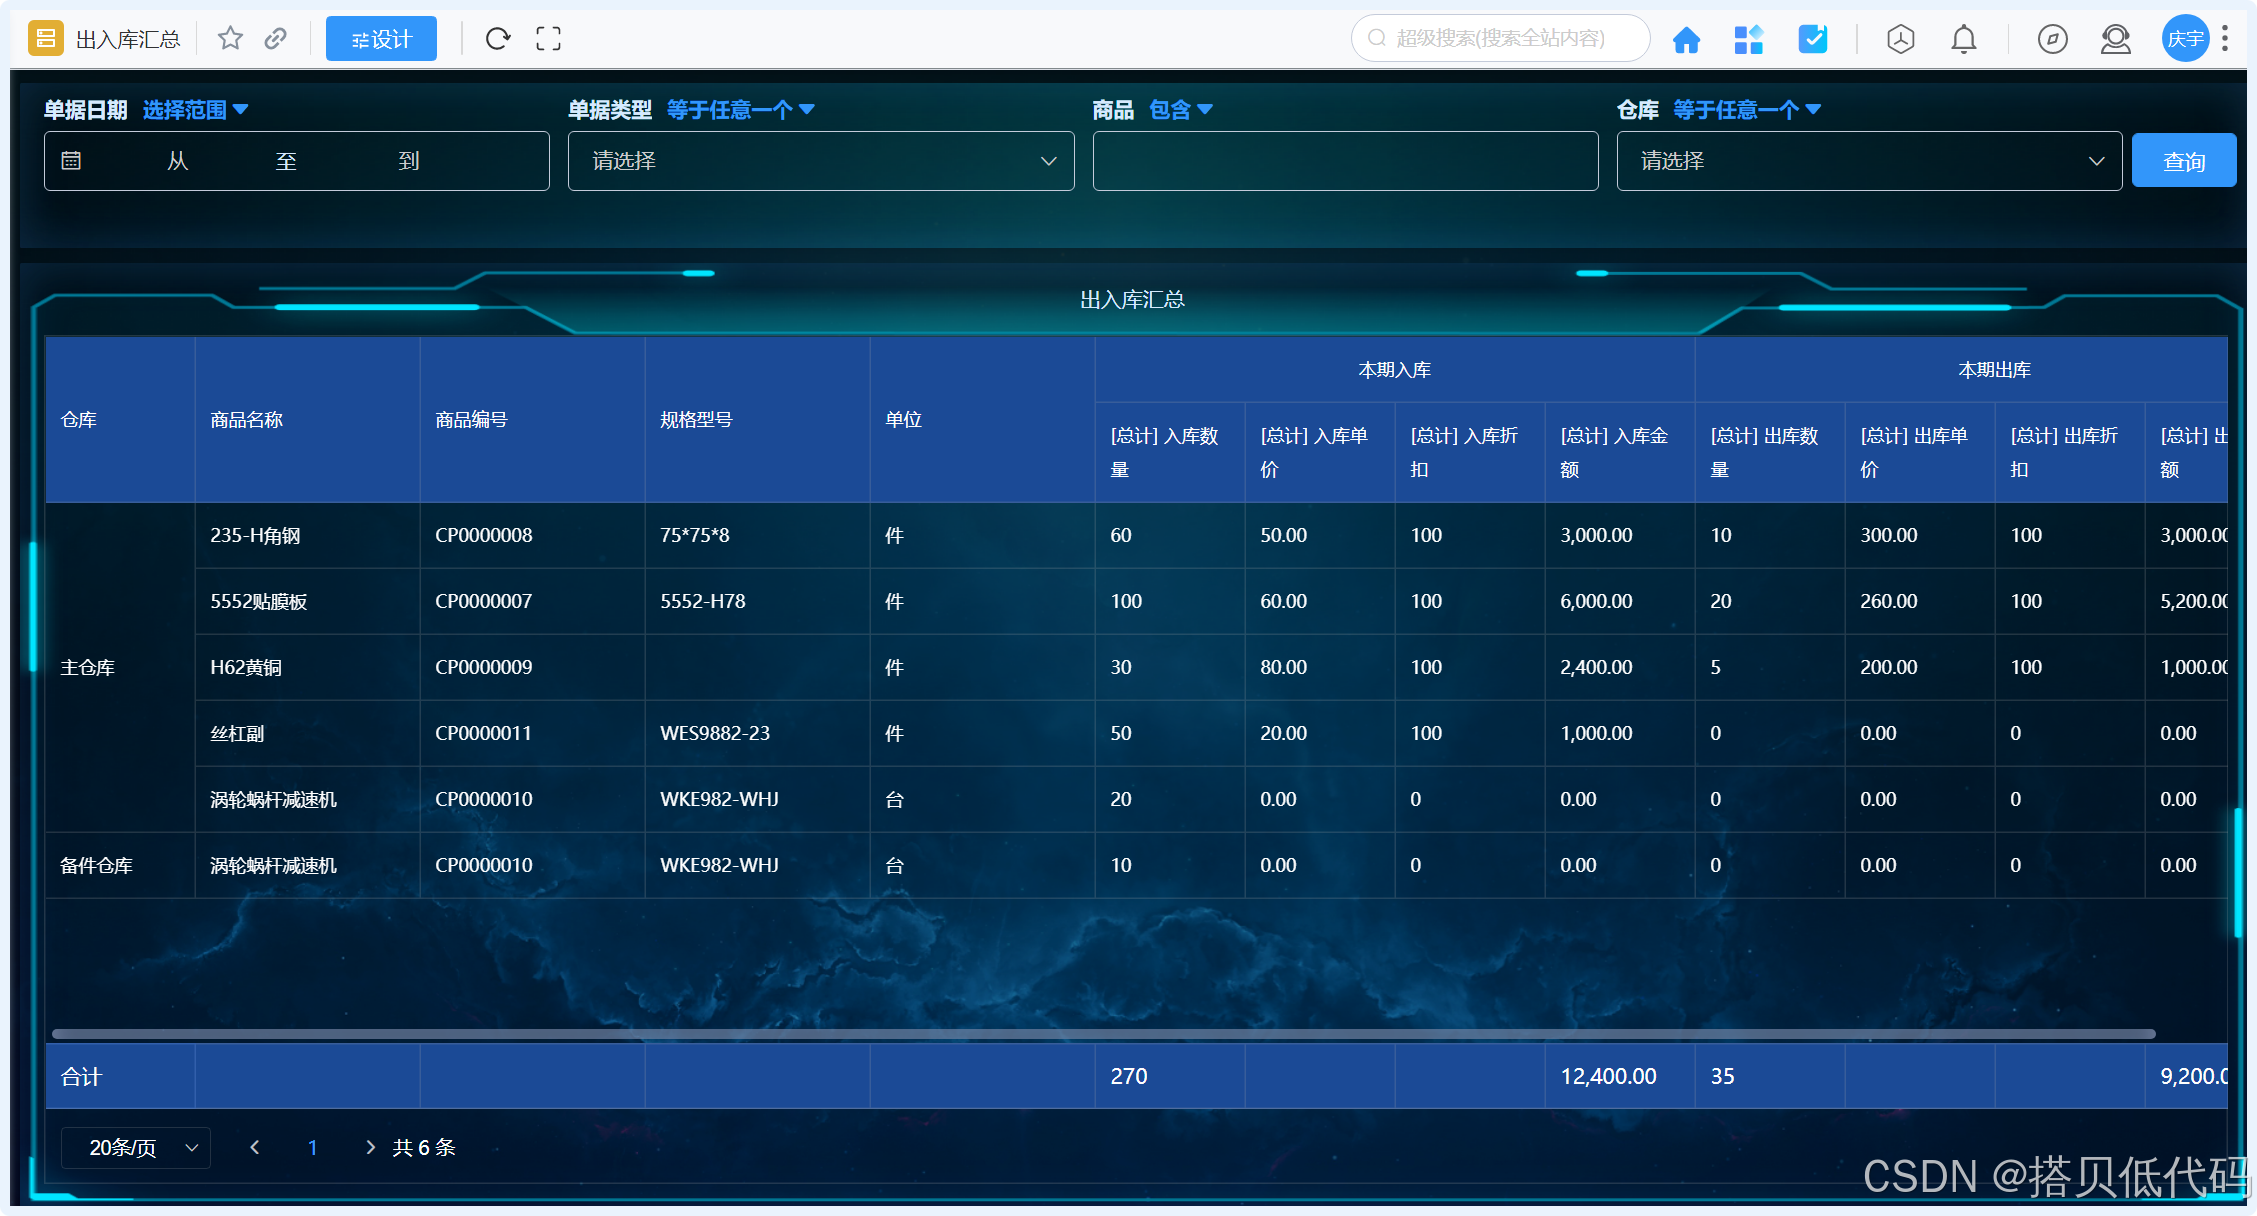Open the app grid icon
This screenshot has height=1216, width=2257.
tap(1748, 39)
